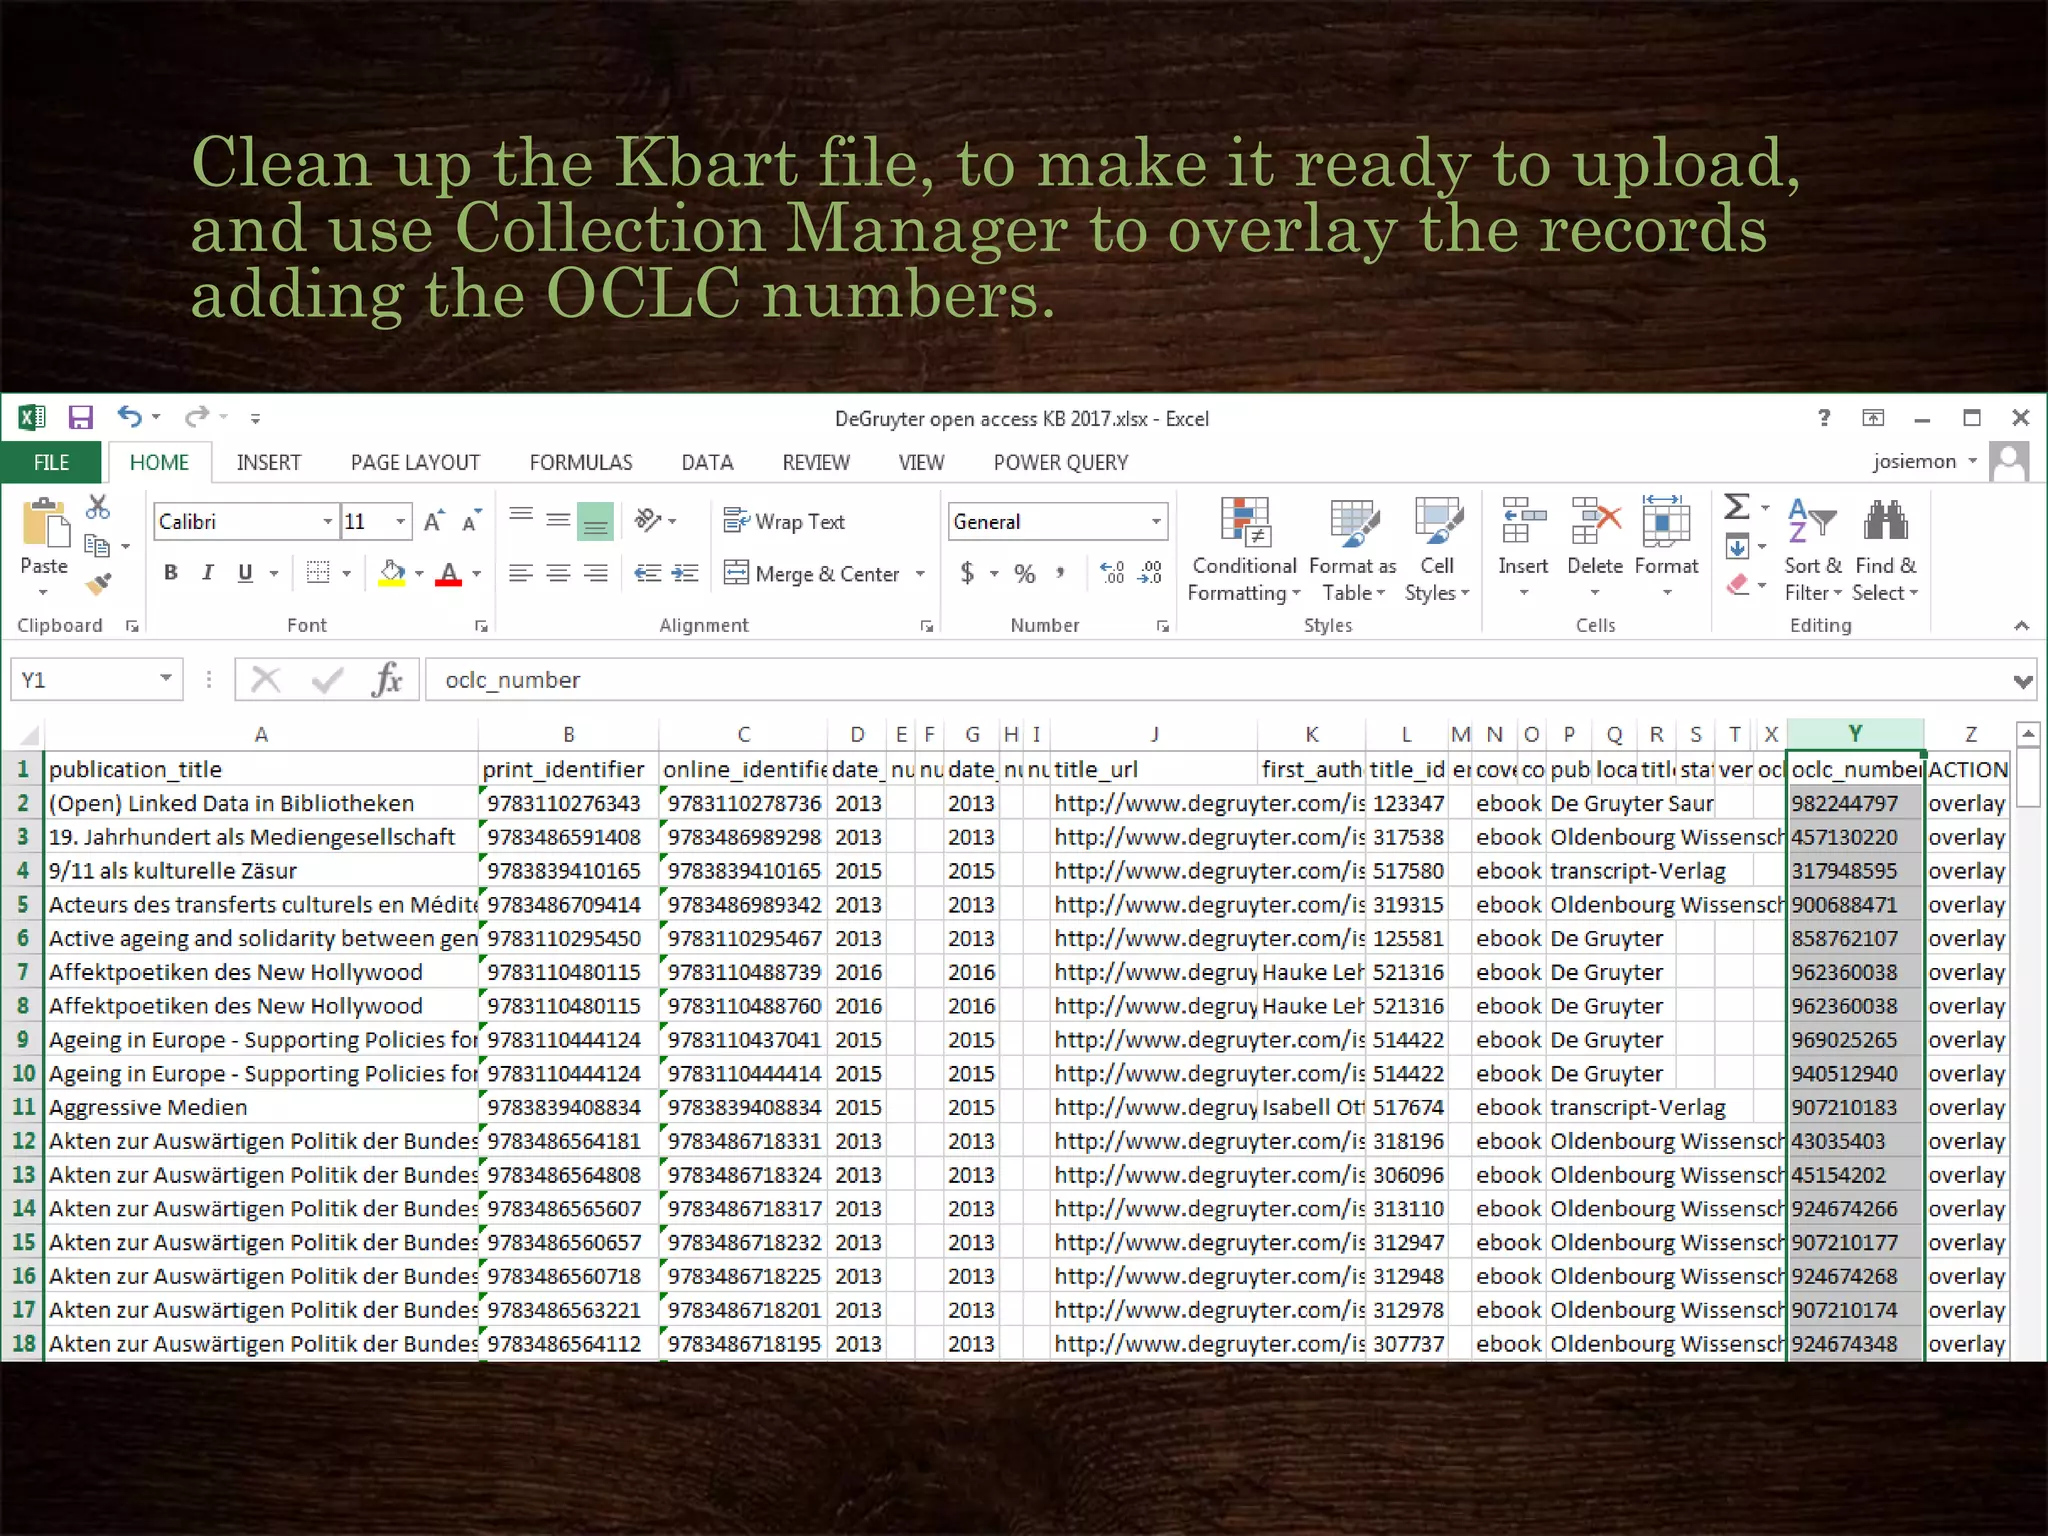Open Find & Select binoculars menu

click(1886, 550)
